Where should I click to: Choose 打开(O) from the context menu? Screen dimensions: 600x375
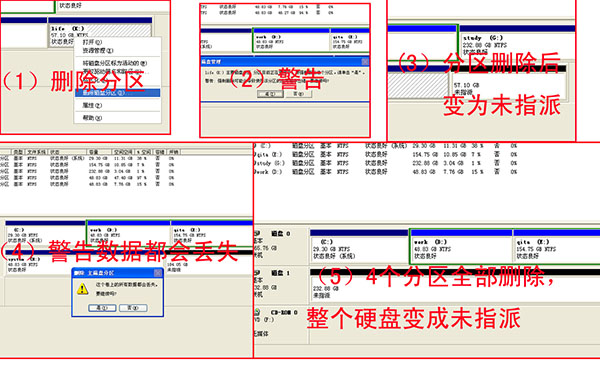93,42
